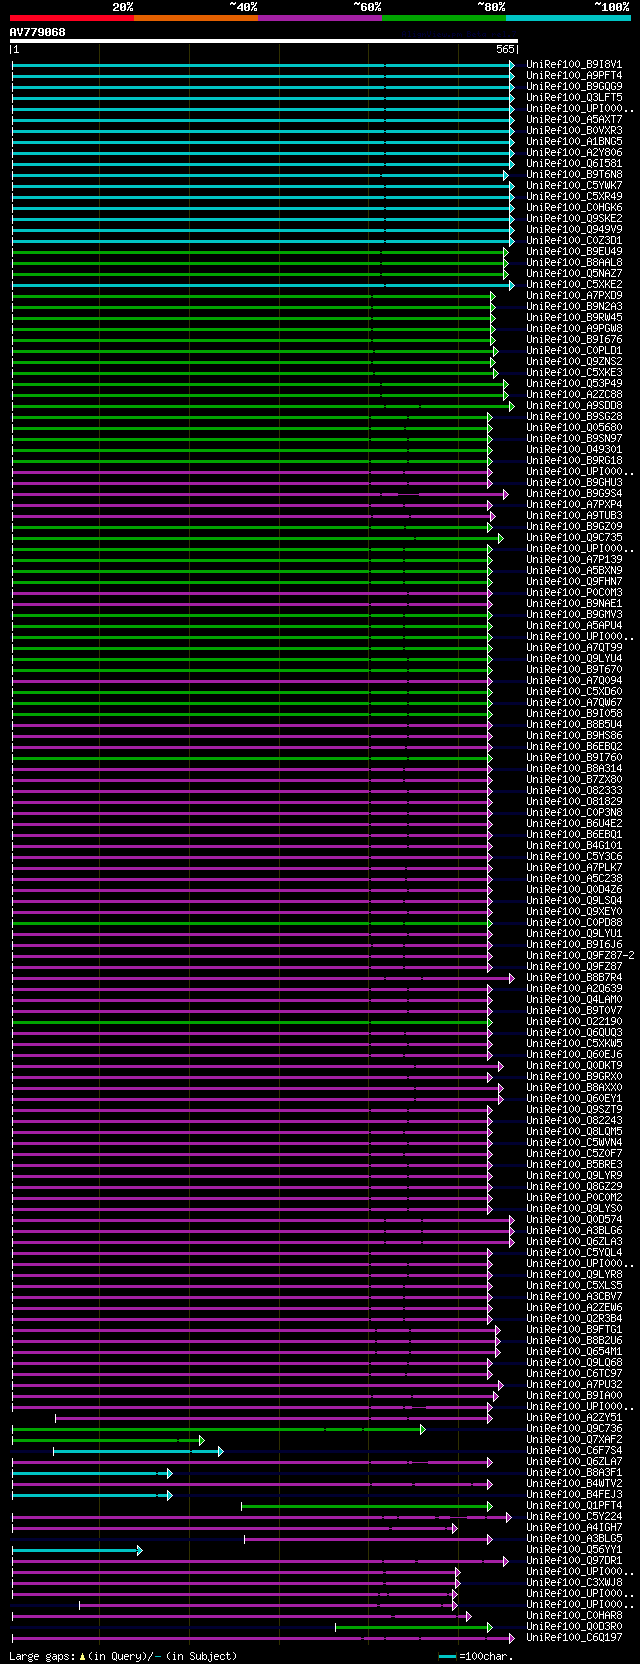Select hit label UniRef100_Q9FHN7

pos(574,582)
